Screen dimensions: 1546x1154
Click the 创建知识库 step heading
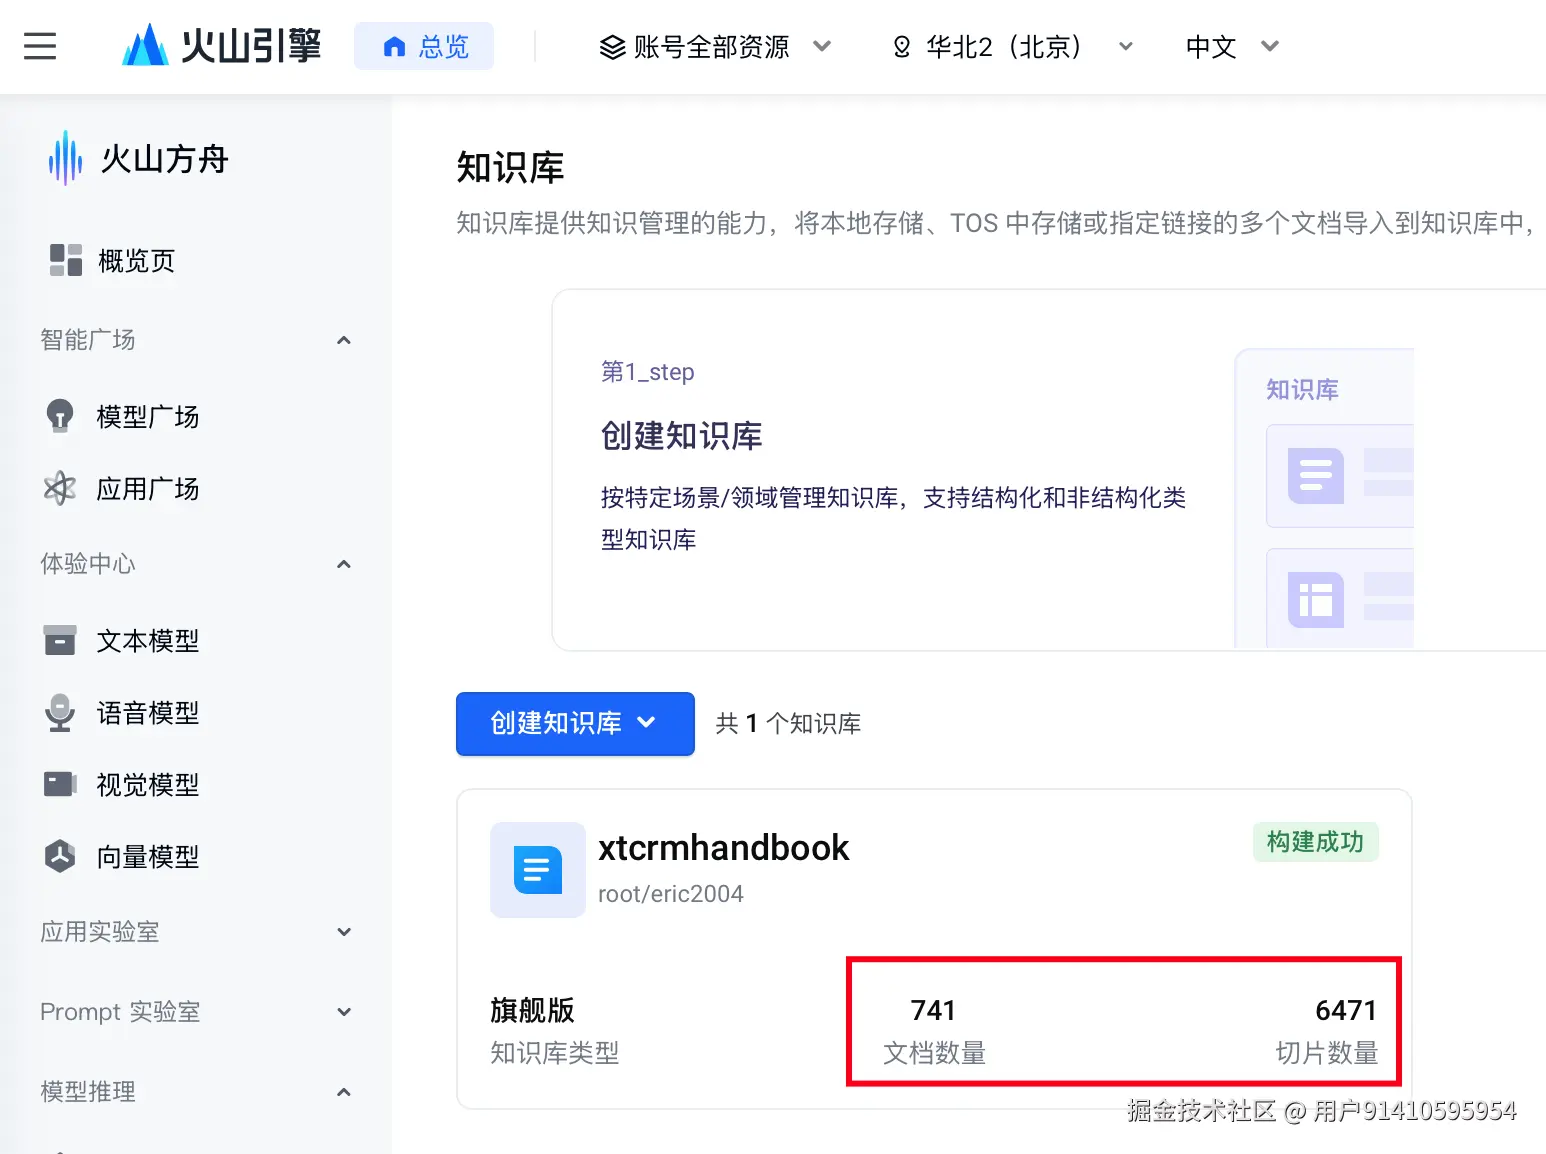(682, 435)
